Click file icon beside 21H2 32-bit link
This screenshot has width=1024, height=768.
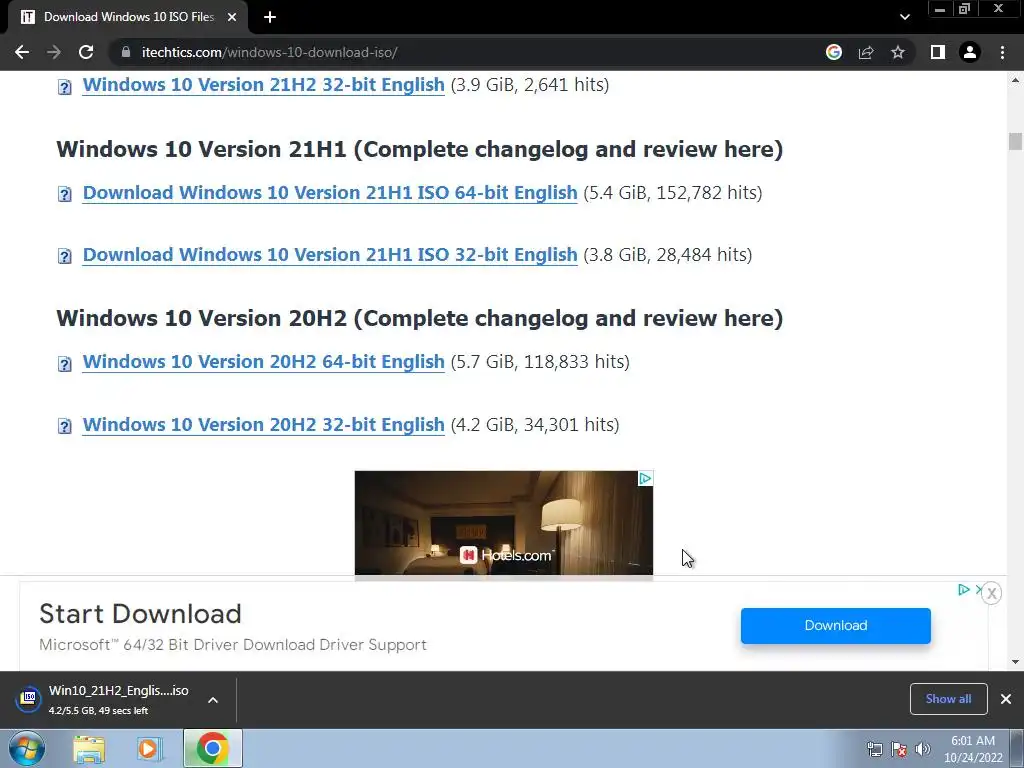[65, 87]
